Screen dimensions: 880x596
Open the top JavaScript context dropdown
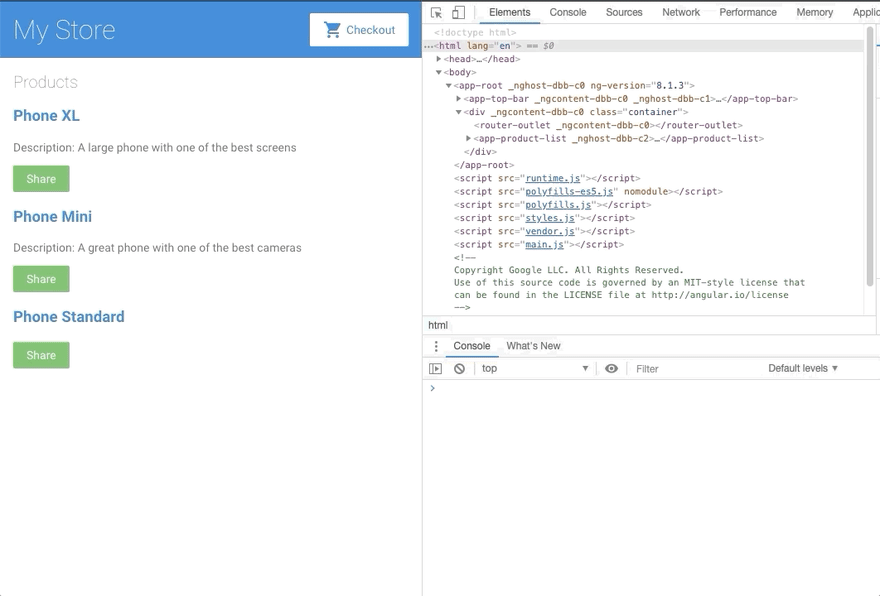click(x=535, y=369)
